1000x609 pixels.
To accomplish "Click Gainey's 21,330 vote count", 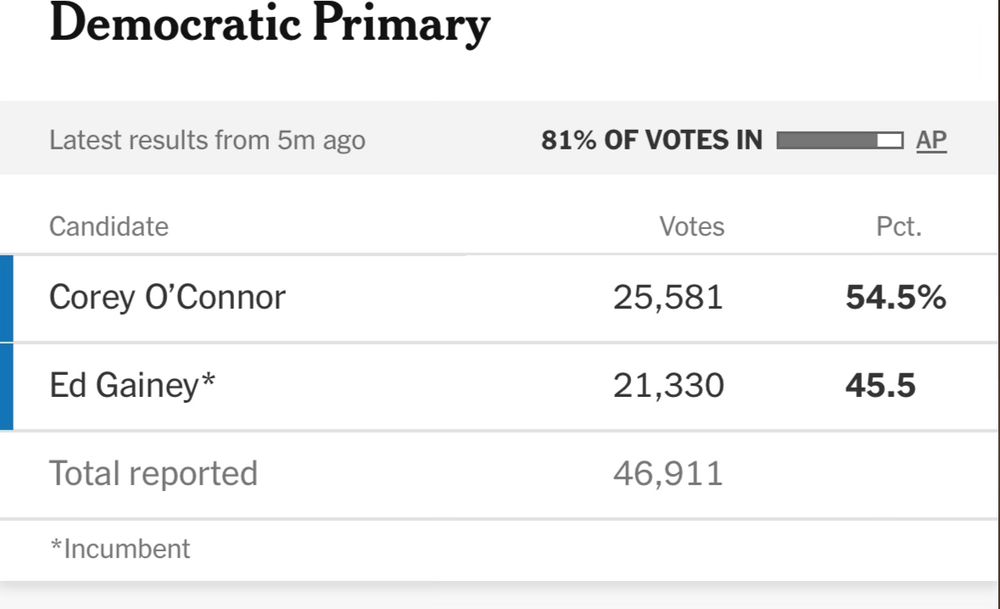I will (x=668, y=386).
